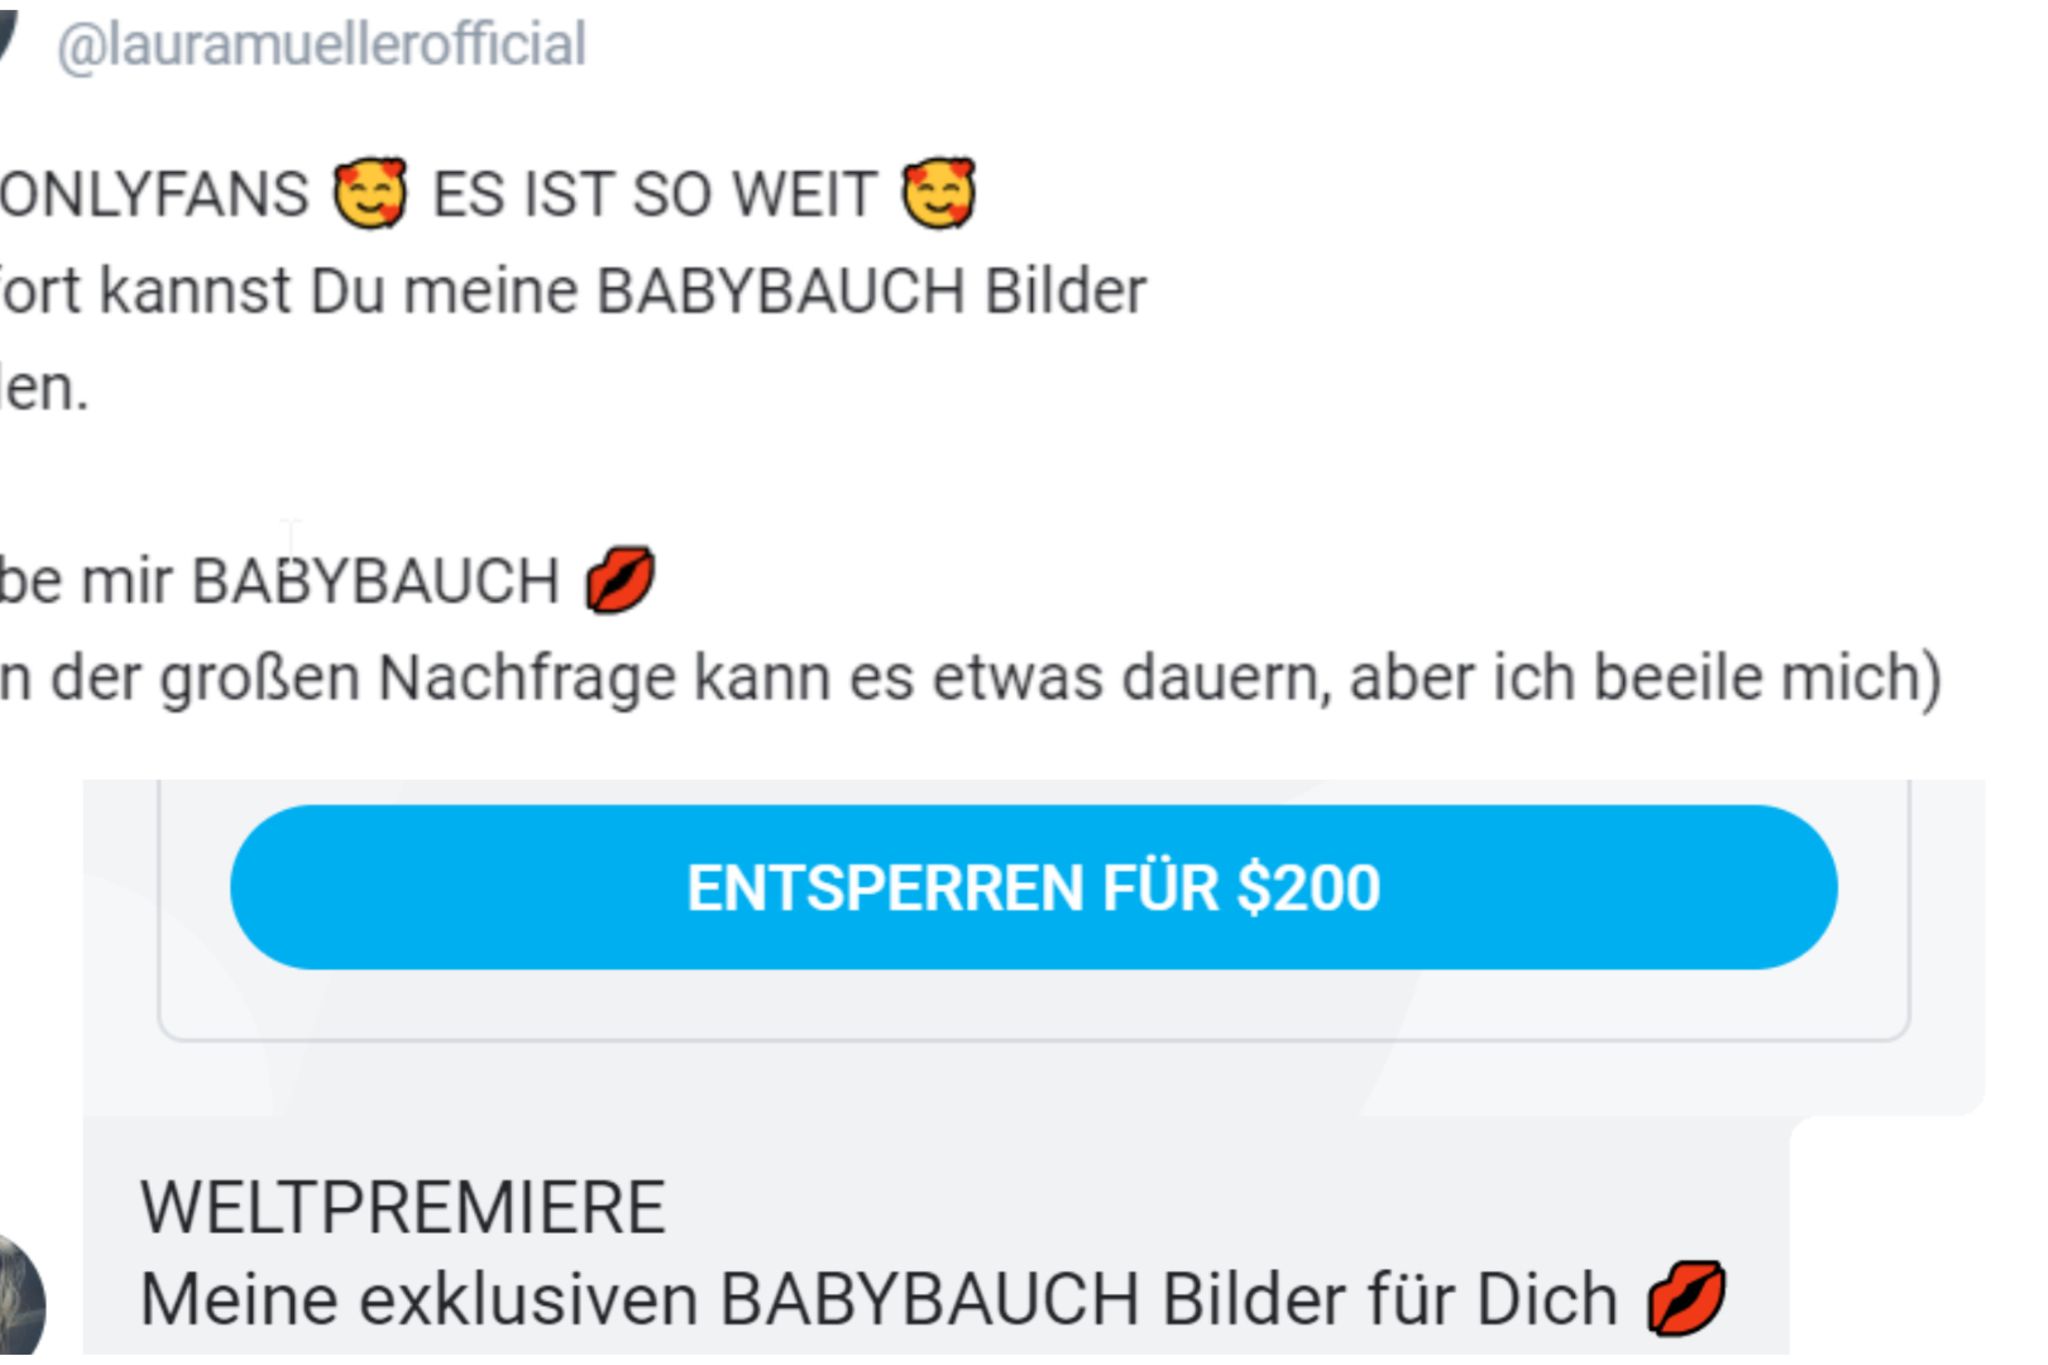Click the 'aber ich beeile mich)' text

[1646, 678]
